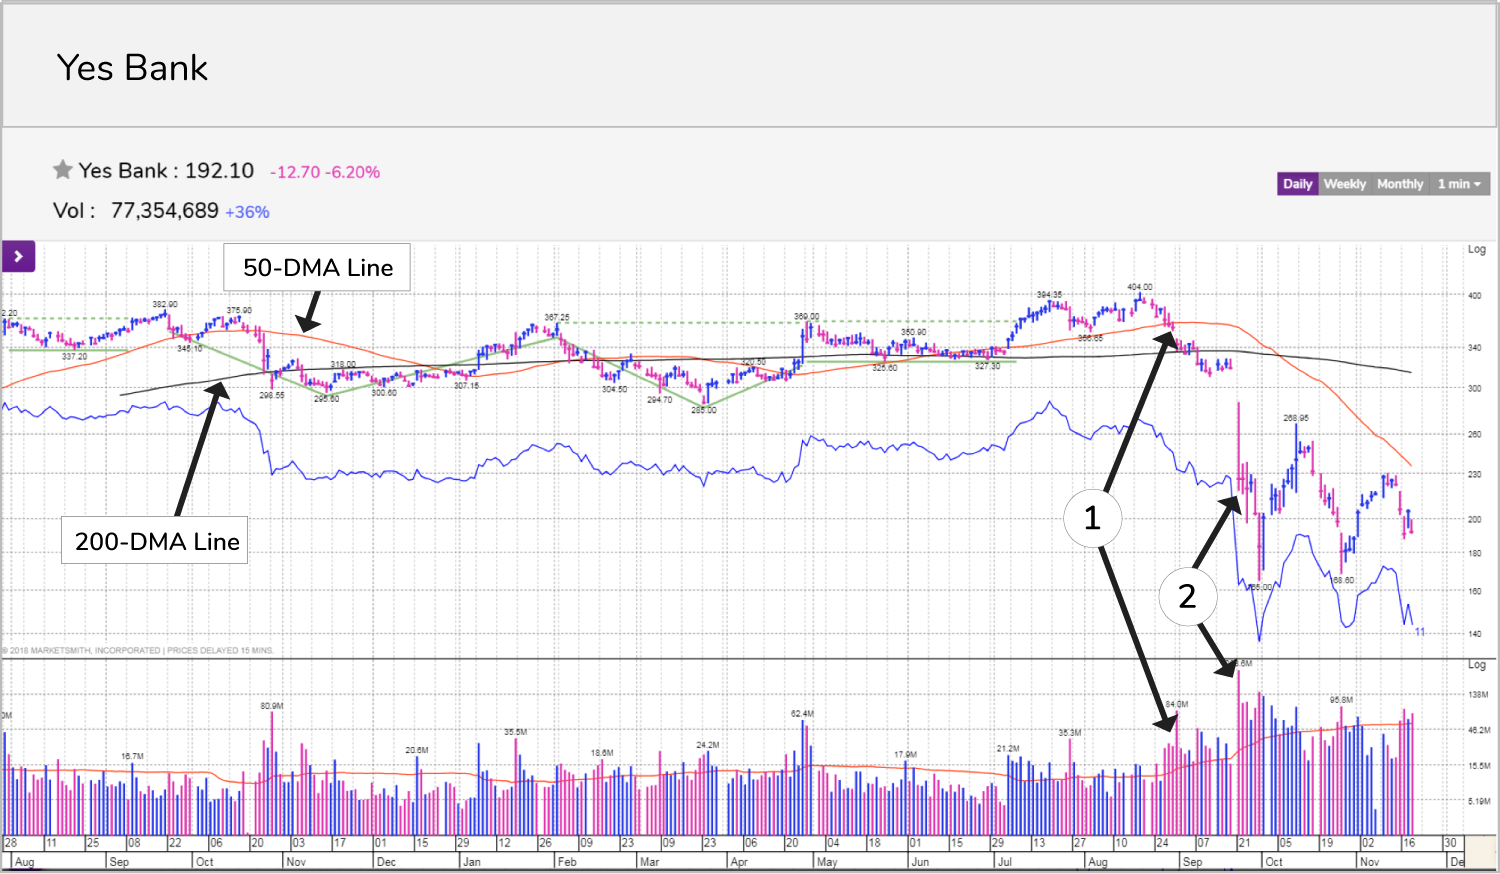The height and width of the screenshot is (874, 1500).
Task: Click the +36% volume change value
Action: pyautogui.click(x=247, y=212)
